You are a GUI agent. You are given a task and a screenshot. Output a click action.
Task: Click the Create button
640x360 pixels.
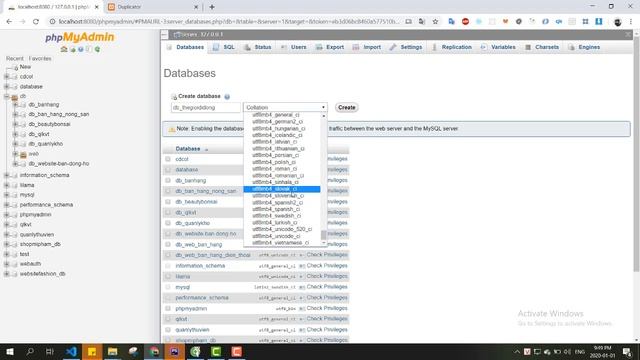click(x=347, y=107)
